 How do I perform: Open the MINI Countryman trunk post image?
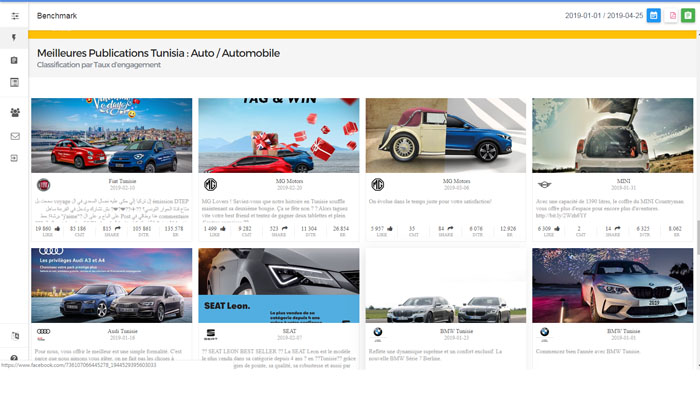click(613, 135)
